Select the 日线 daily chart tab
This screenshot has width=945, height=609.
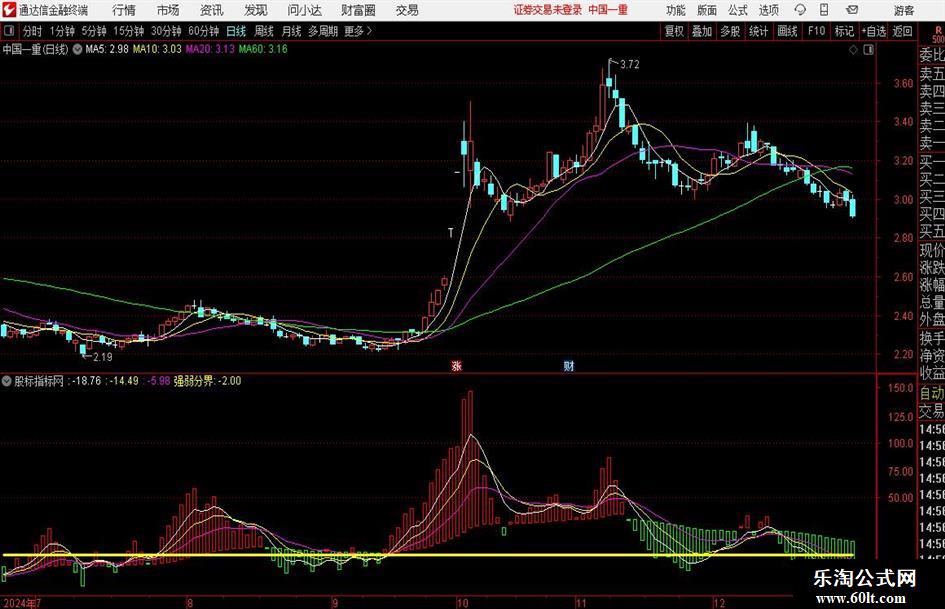coord(236,31)
